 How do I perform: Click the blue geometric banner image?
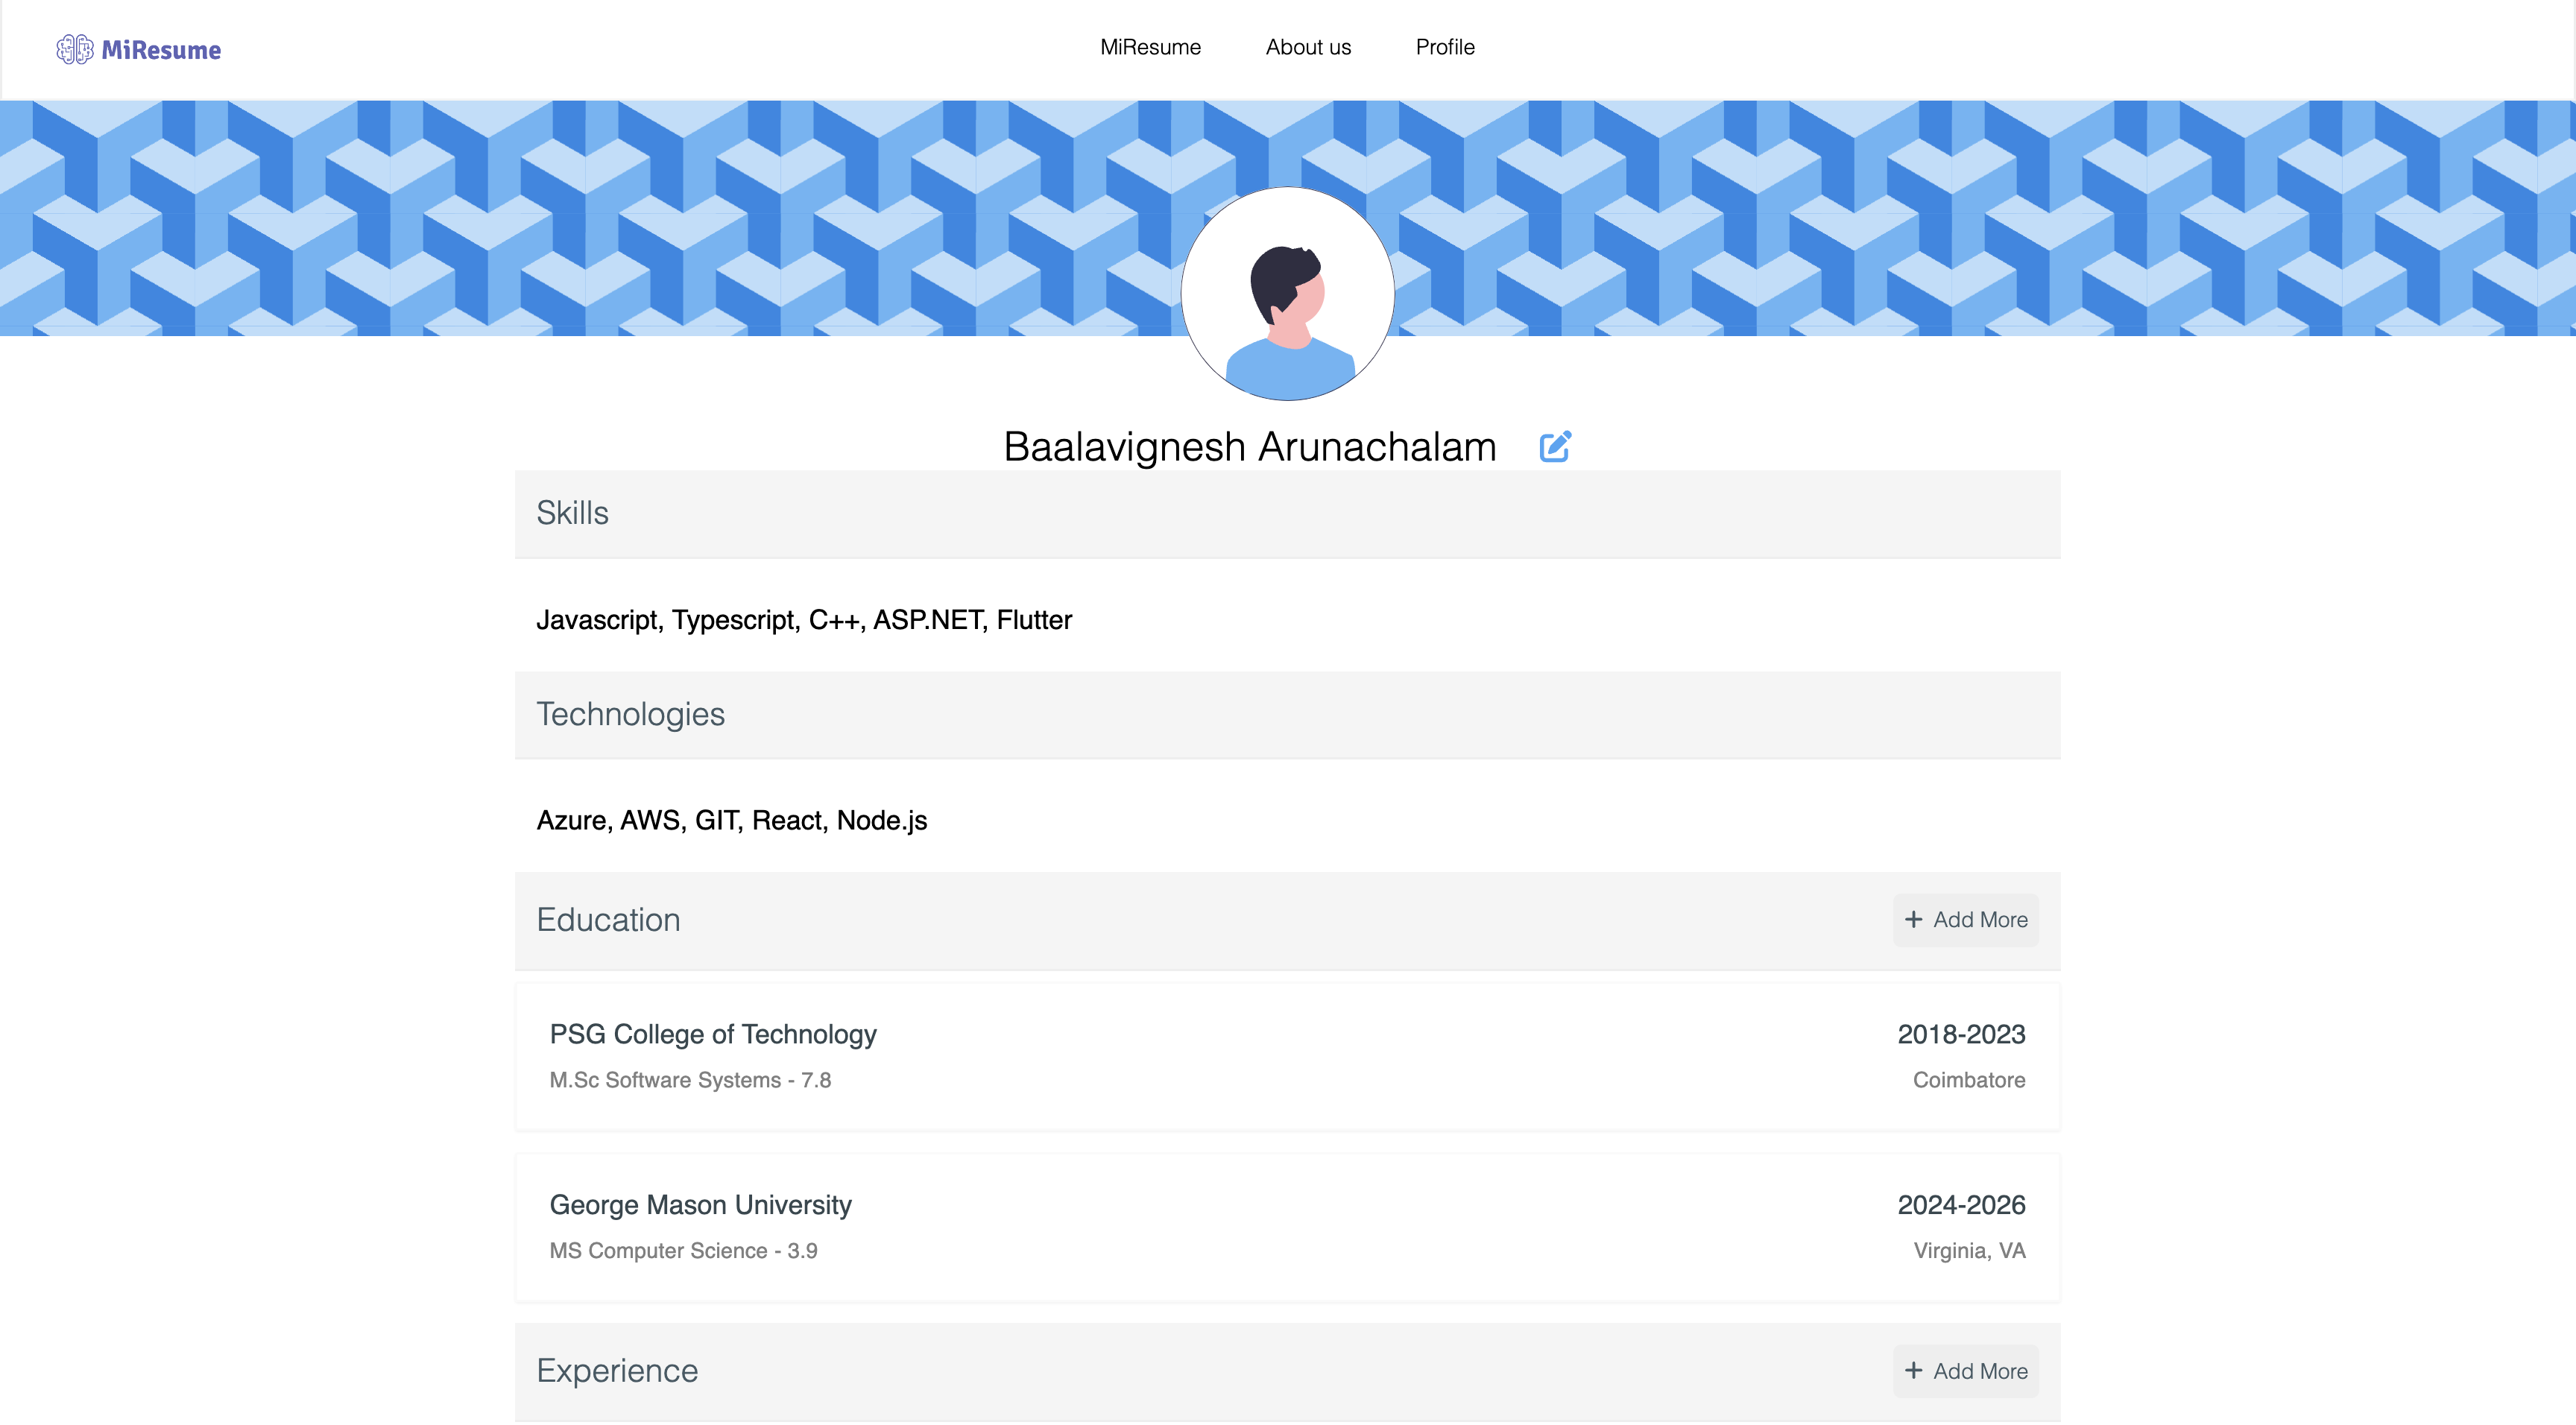coord(600,218)
